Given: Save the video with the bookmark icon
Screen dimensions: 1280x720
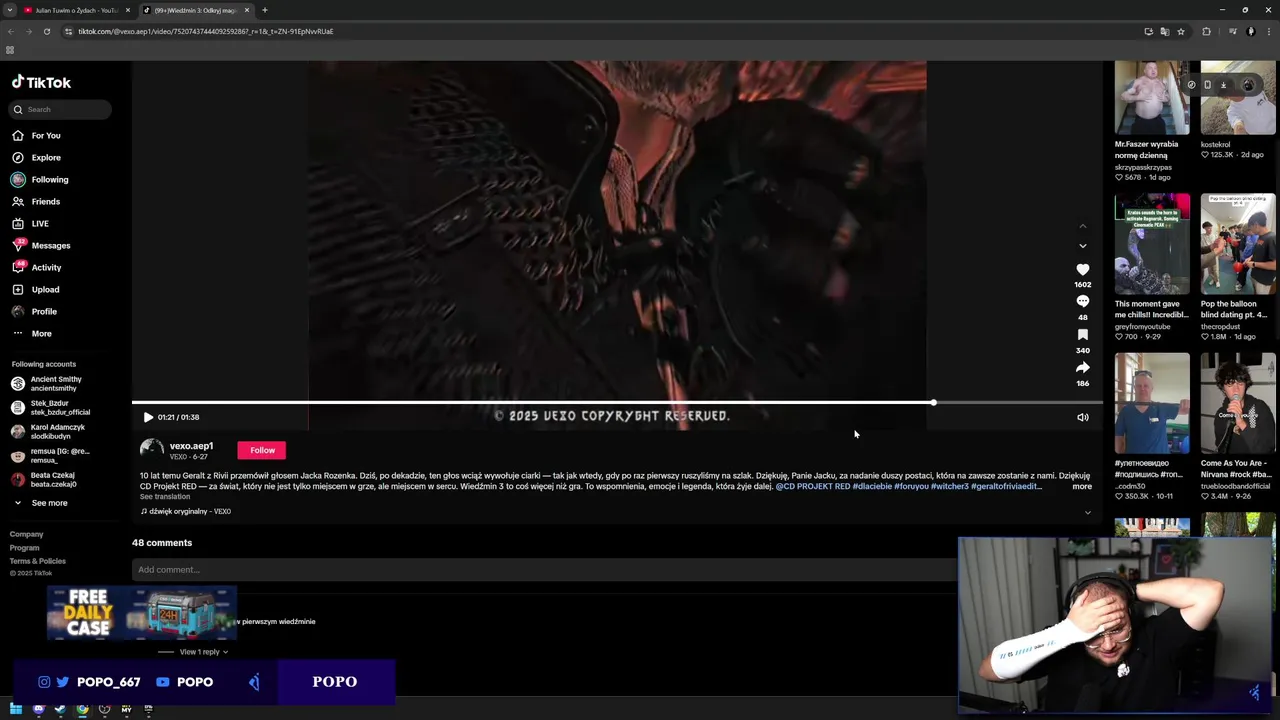Looking at the screenshot, I should [1082, 334].
